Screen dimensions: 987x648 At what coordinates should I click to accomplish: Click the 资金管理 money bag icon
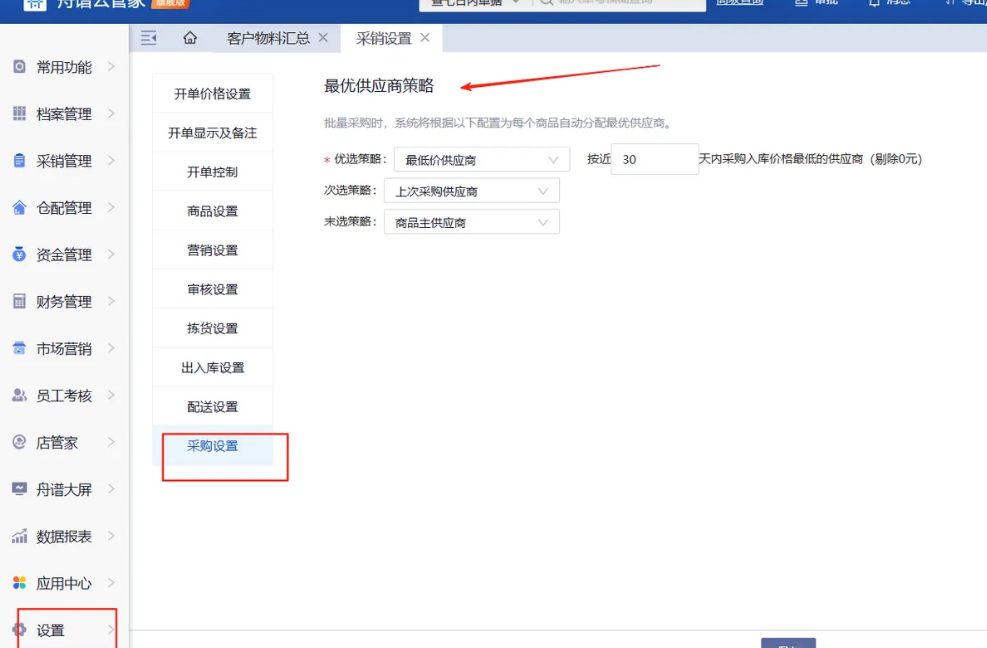[x=19, y=255]
